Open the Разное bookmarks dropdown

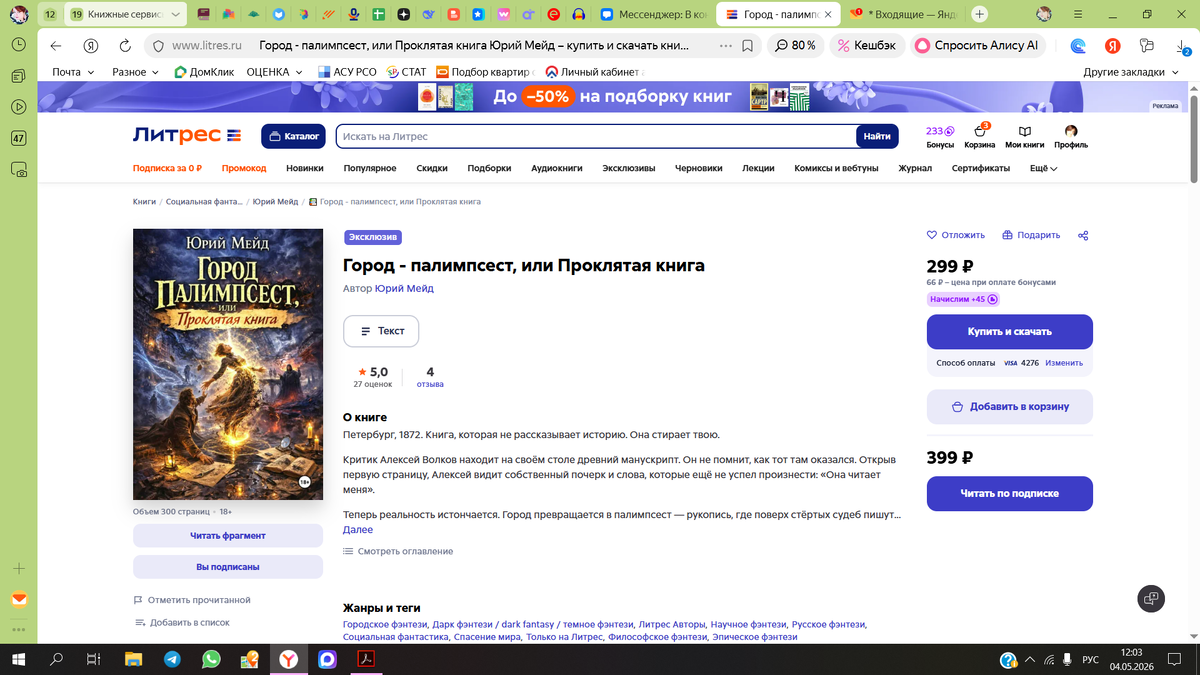click(137, 72)
